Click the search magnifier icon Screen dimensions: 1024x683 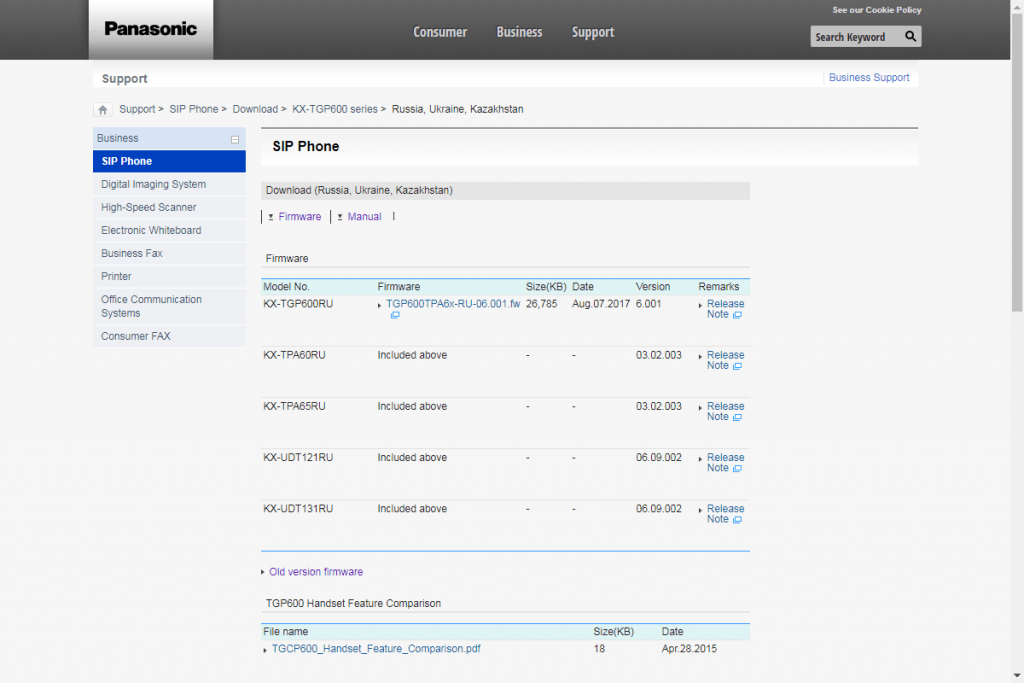(x=910, y=37)
